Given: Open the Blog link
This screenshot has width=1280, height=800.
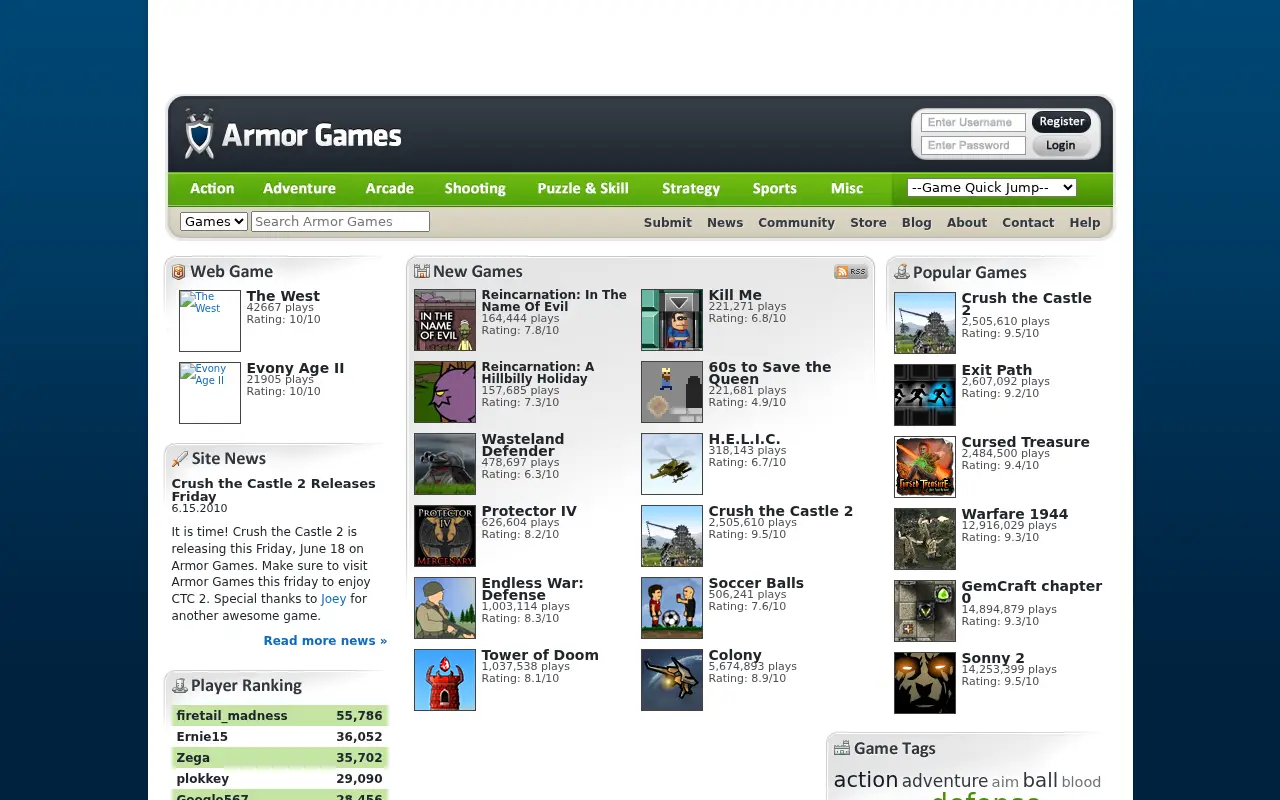Looking at the screenshot, I should (x=916, y=223).
